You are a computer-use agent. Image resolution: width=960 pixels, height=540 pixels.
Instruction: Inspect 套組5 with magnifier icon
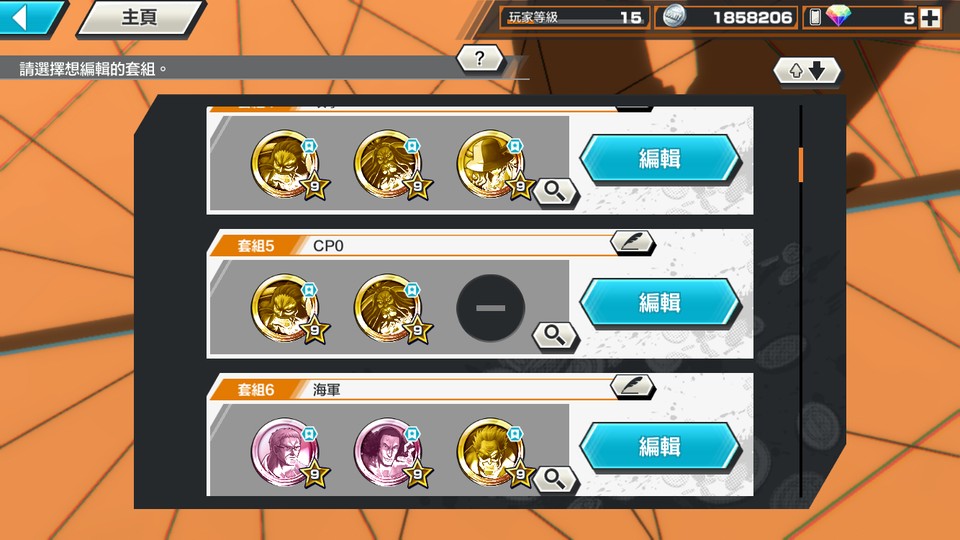555,336
